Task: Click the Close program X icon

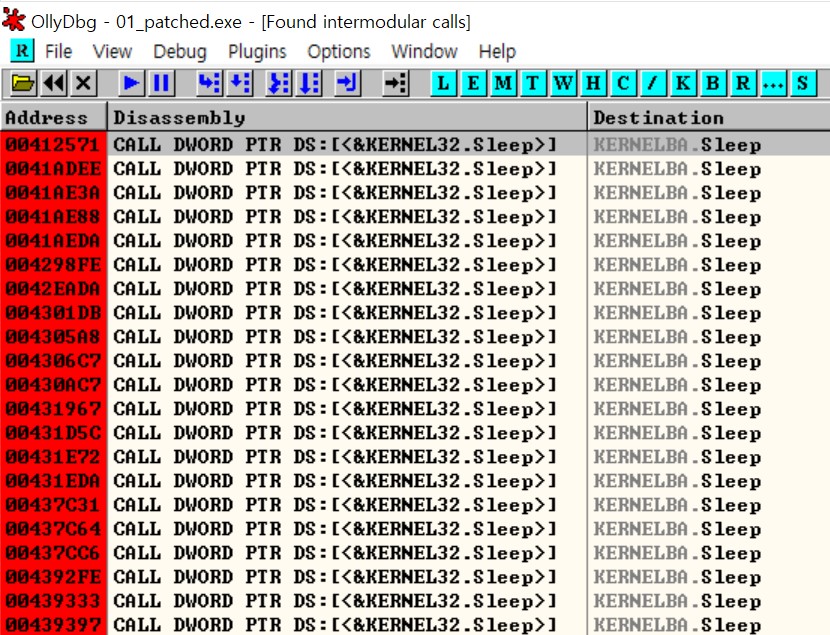Action: tap(84, 84)
